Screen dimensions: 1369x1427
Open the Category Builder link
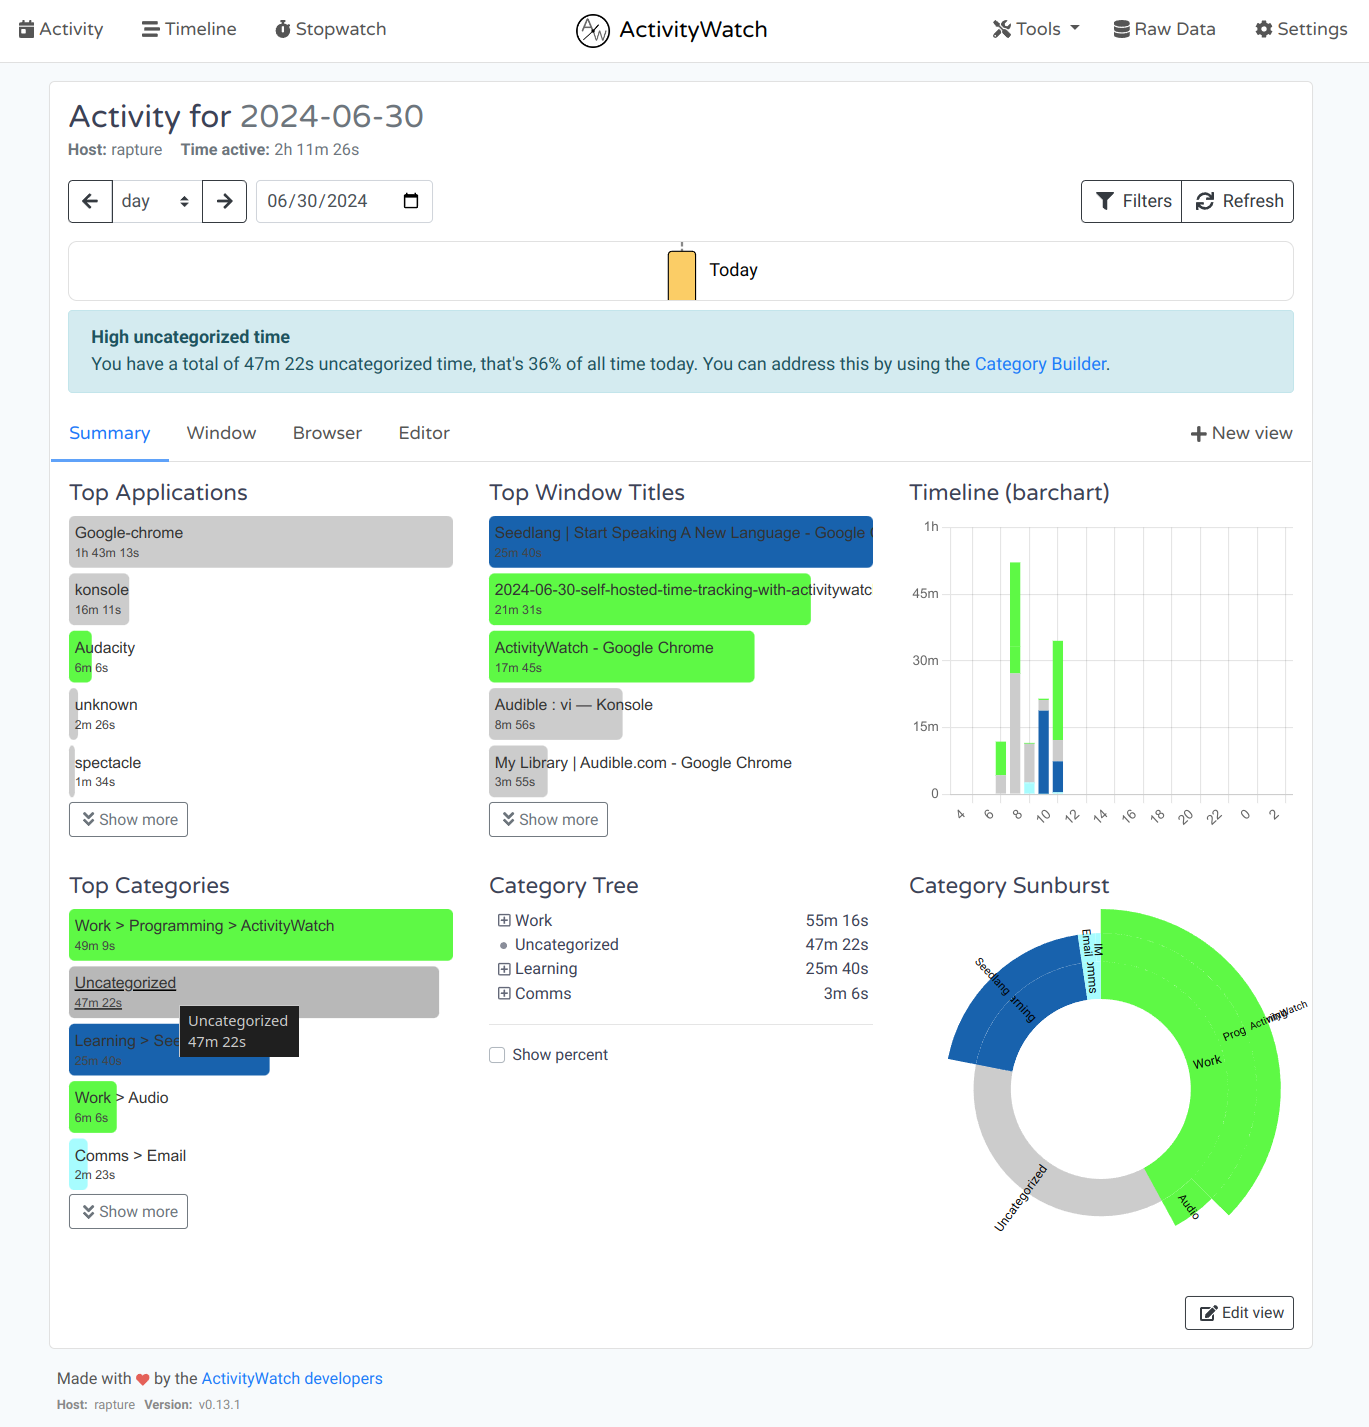[x=1040, y=364]
